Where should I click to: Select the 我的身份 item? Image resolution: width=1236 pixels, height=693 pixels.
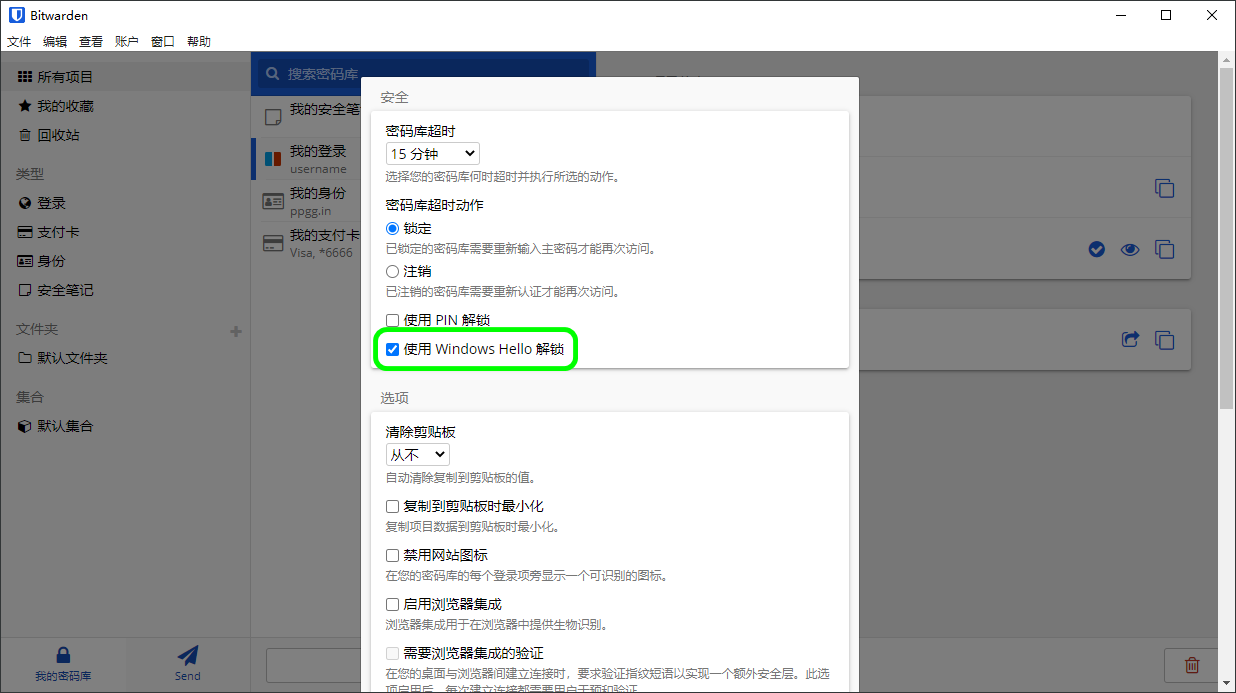306,201
